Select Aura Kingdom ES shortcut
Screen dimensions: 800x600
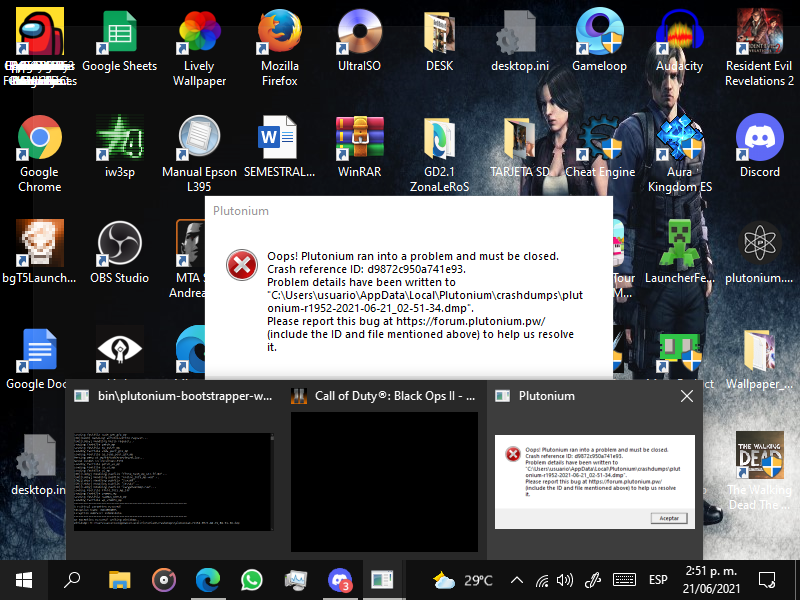coord(680,153)
